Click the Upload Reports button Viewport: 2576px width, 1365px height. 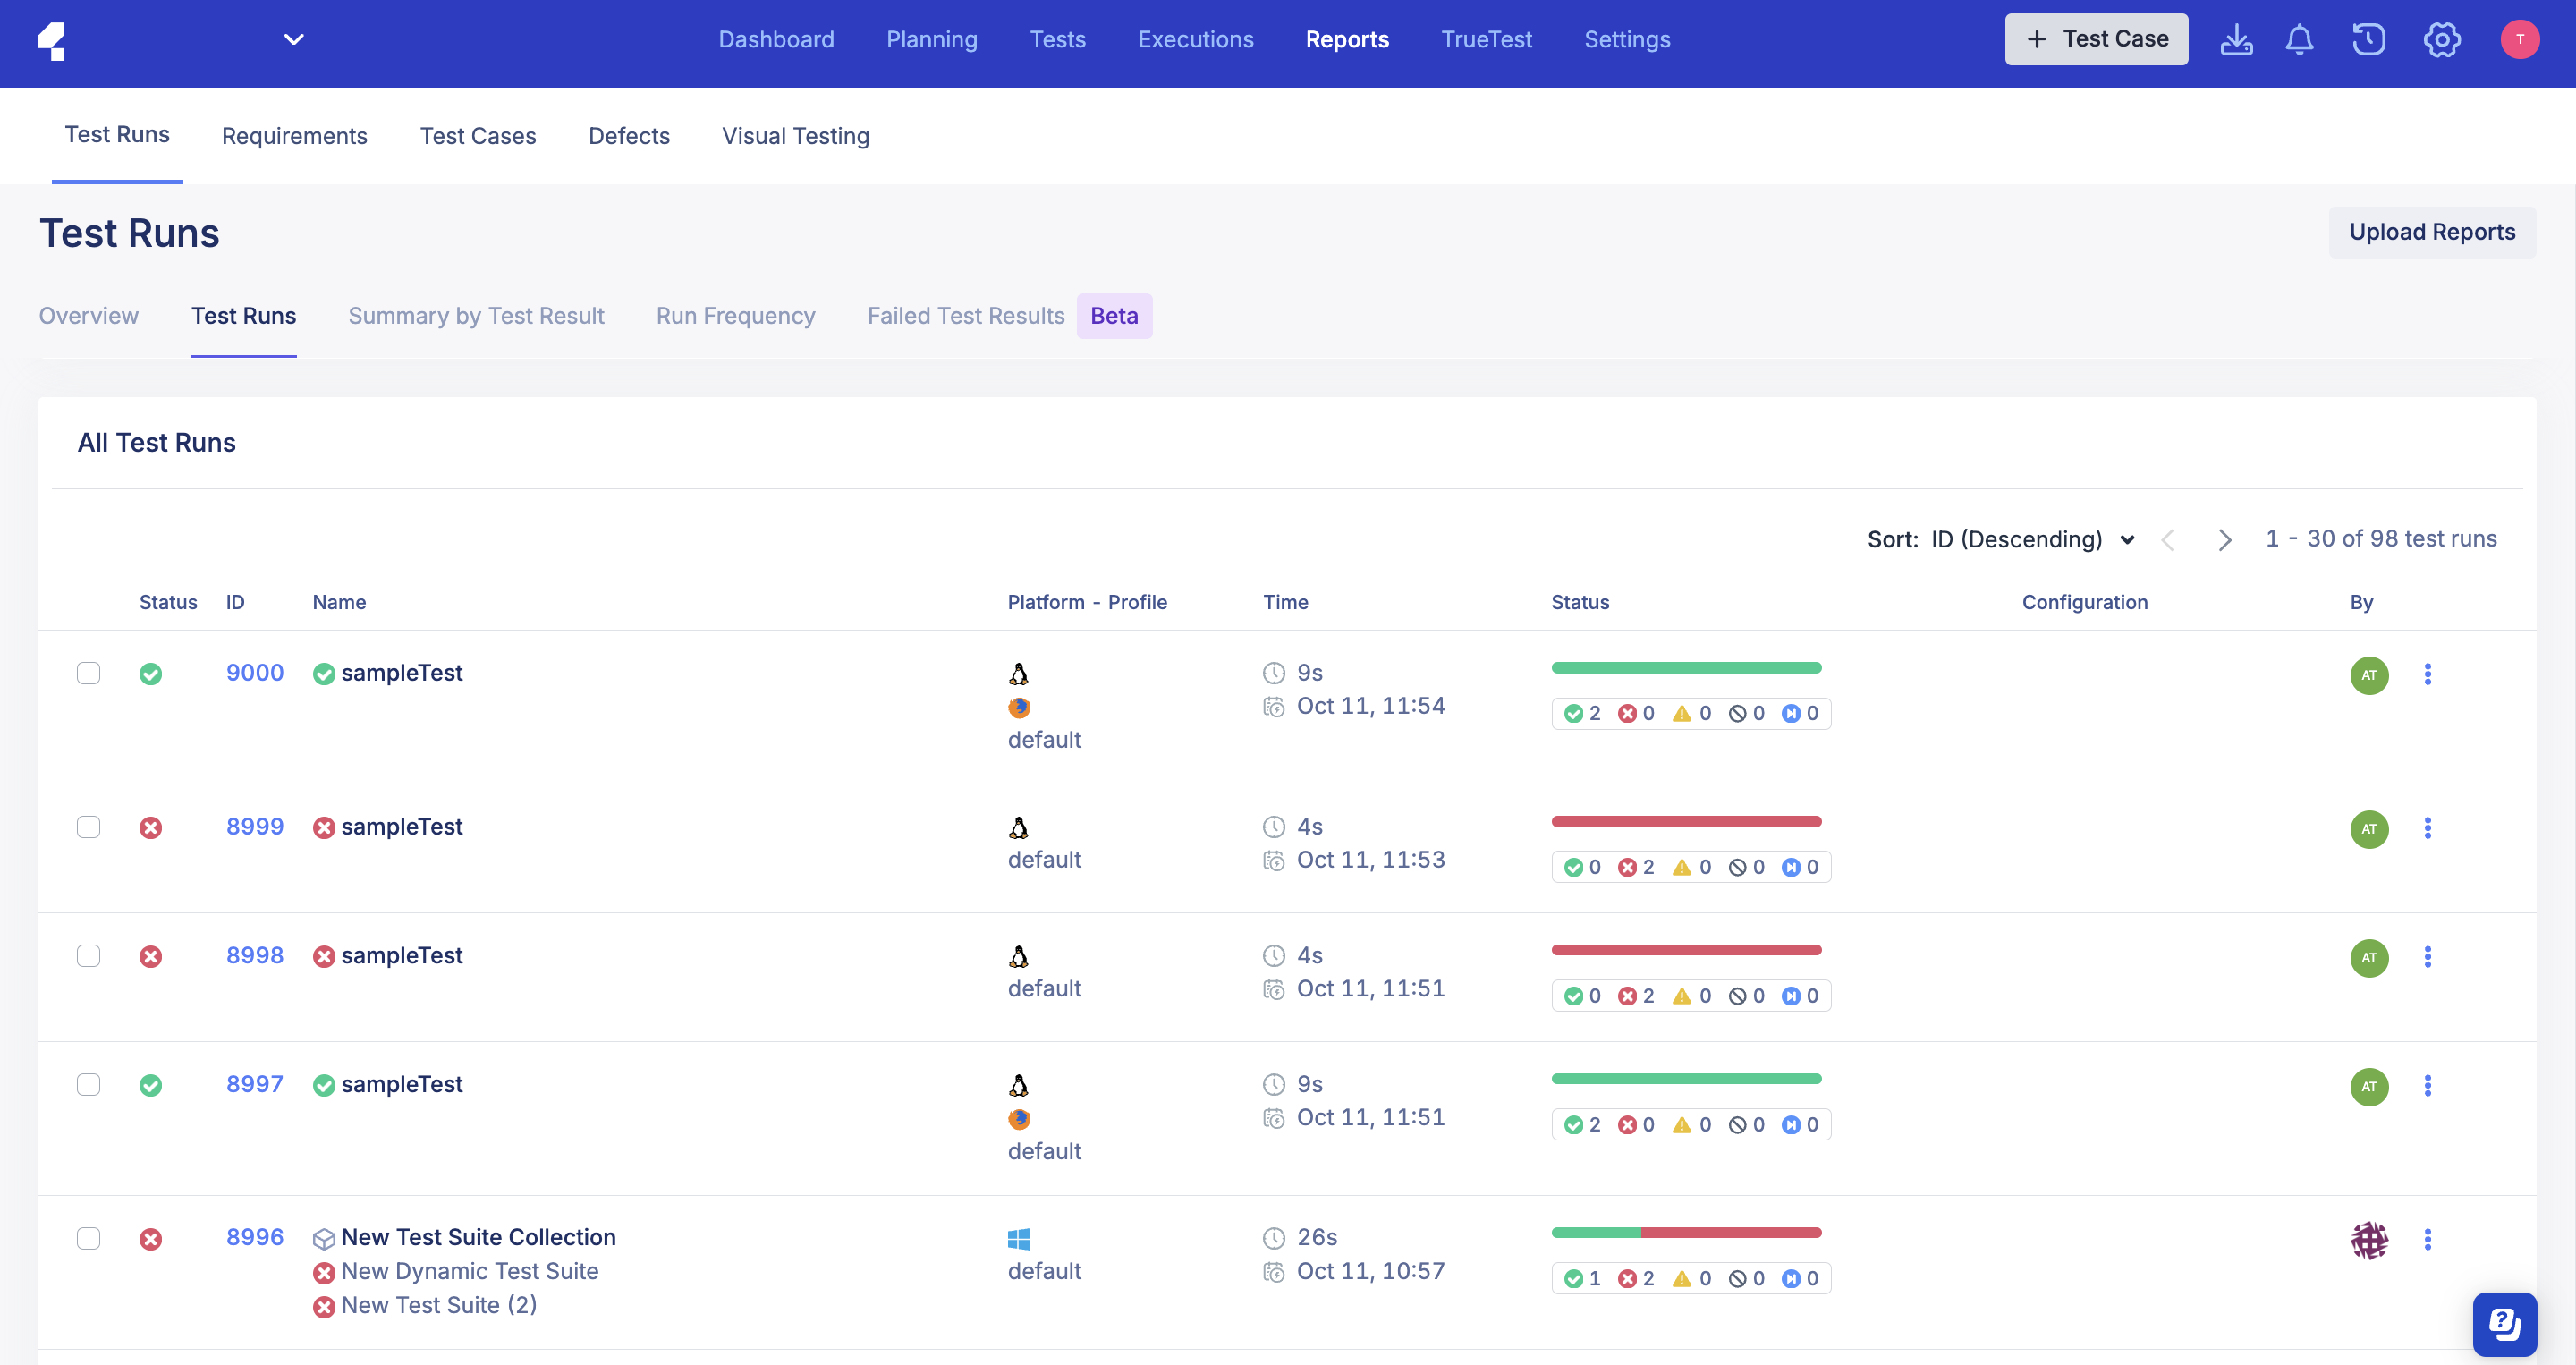[2431, 232]
